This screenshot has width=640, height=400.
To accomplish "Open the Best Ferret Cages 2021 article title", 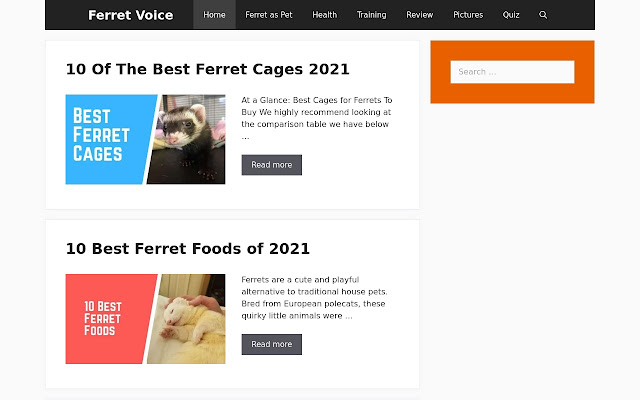I will pyautogui.click(x=207, y=69).
